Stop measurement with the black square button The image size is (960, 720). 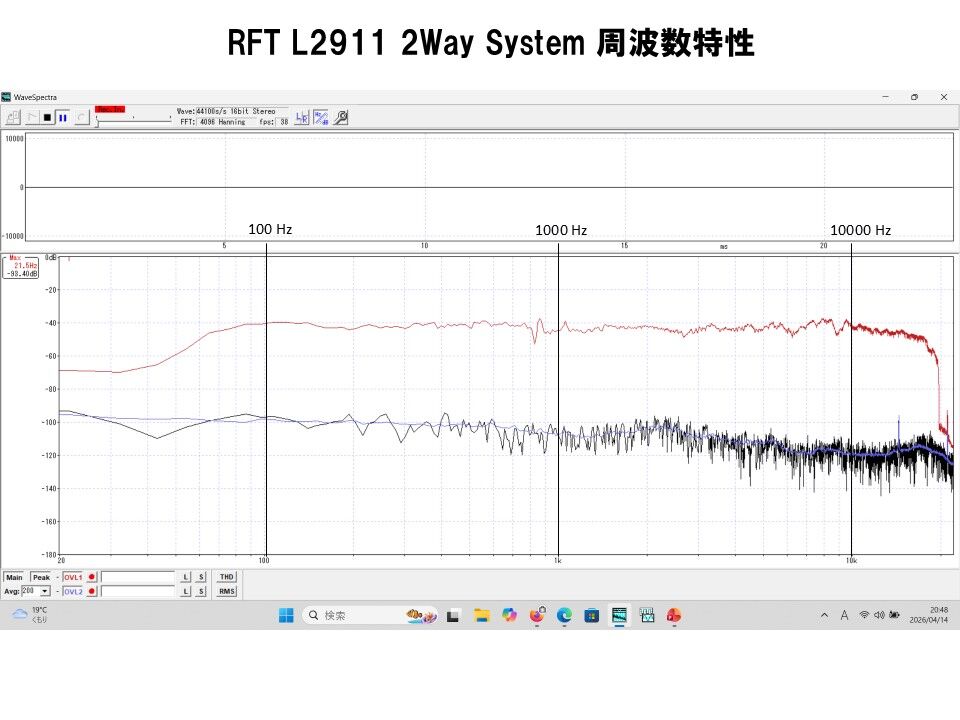[47, 117]
